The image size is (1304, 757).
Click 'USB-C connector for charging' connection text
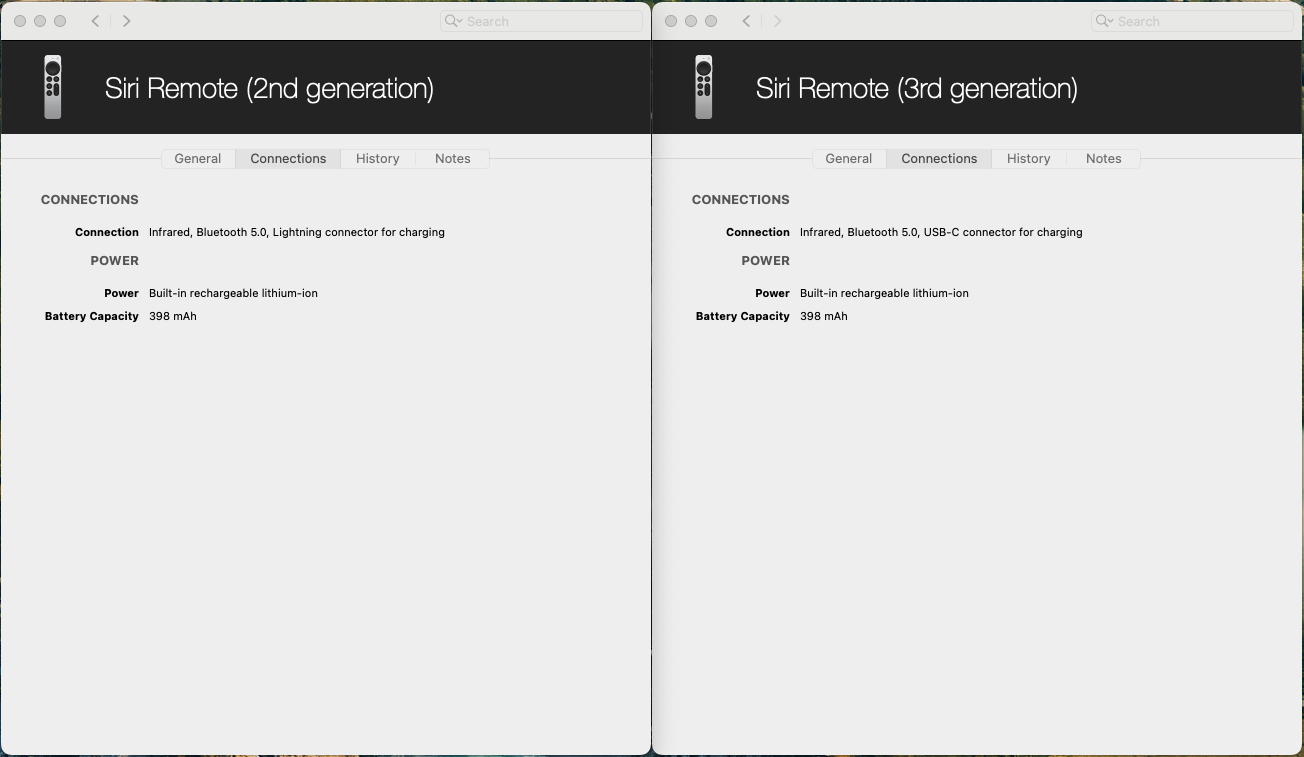coord(1003,232)
